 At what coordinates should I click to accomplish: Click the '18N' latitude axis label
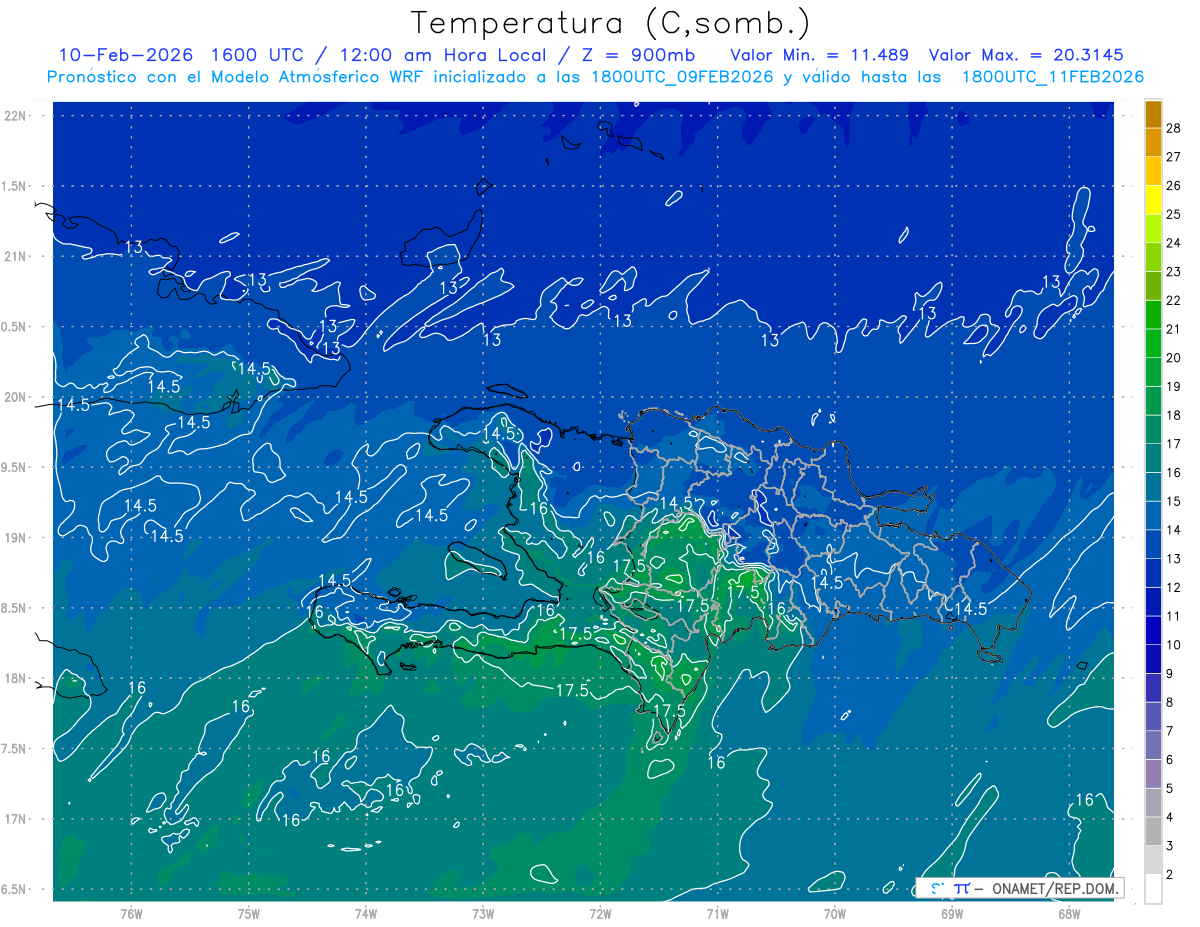[16, 678]
